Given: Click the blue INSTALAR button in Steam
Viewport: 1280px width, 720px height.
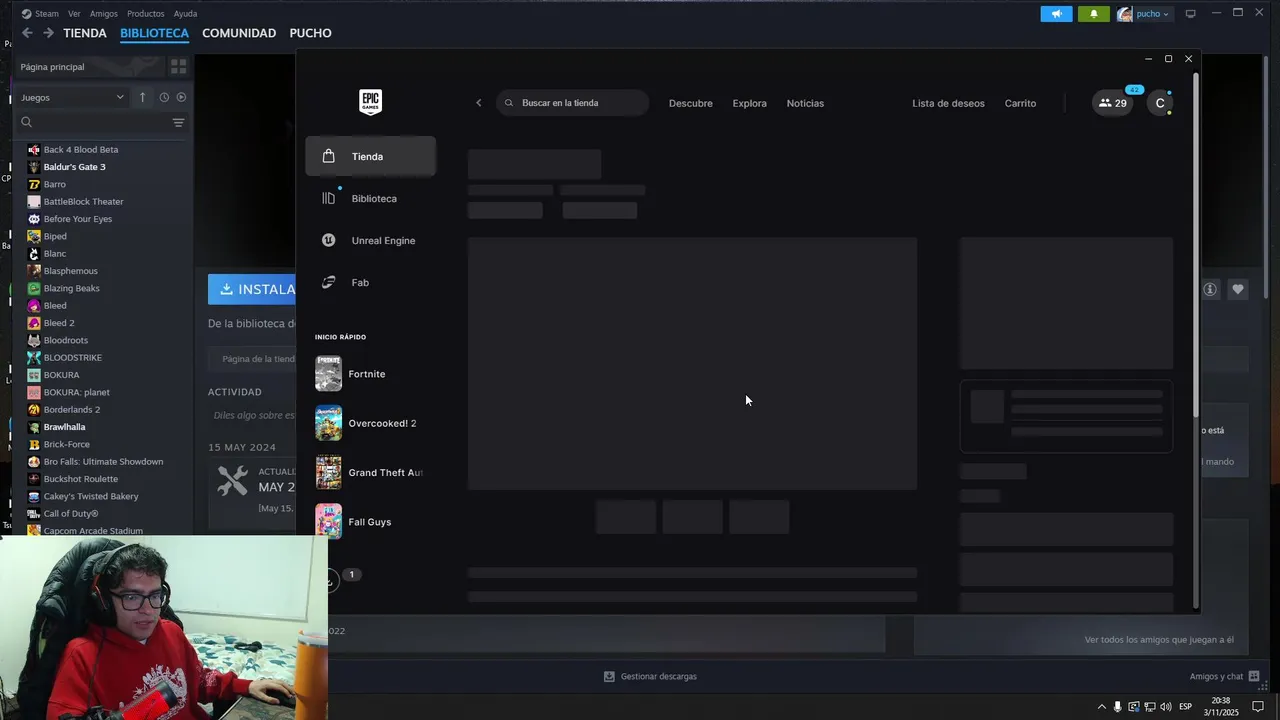Looking at the screenshot, I should (x=252, y=289).
